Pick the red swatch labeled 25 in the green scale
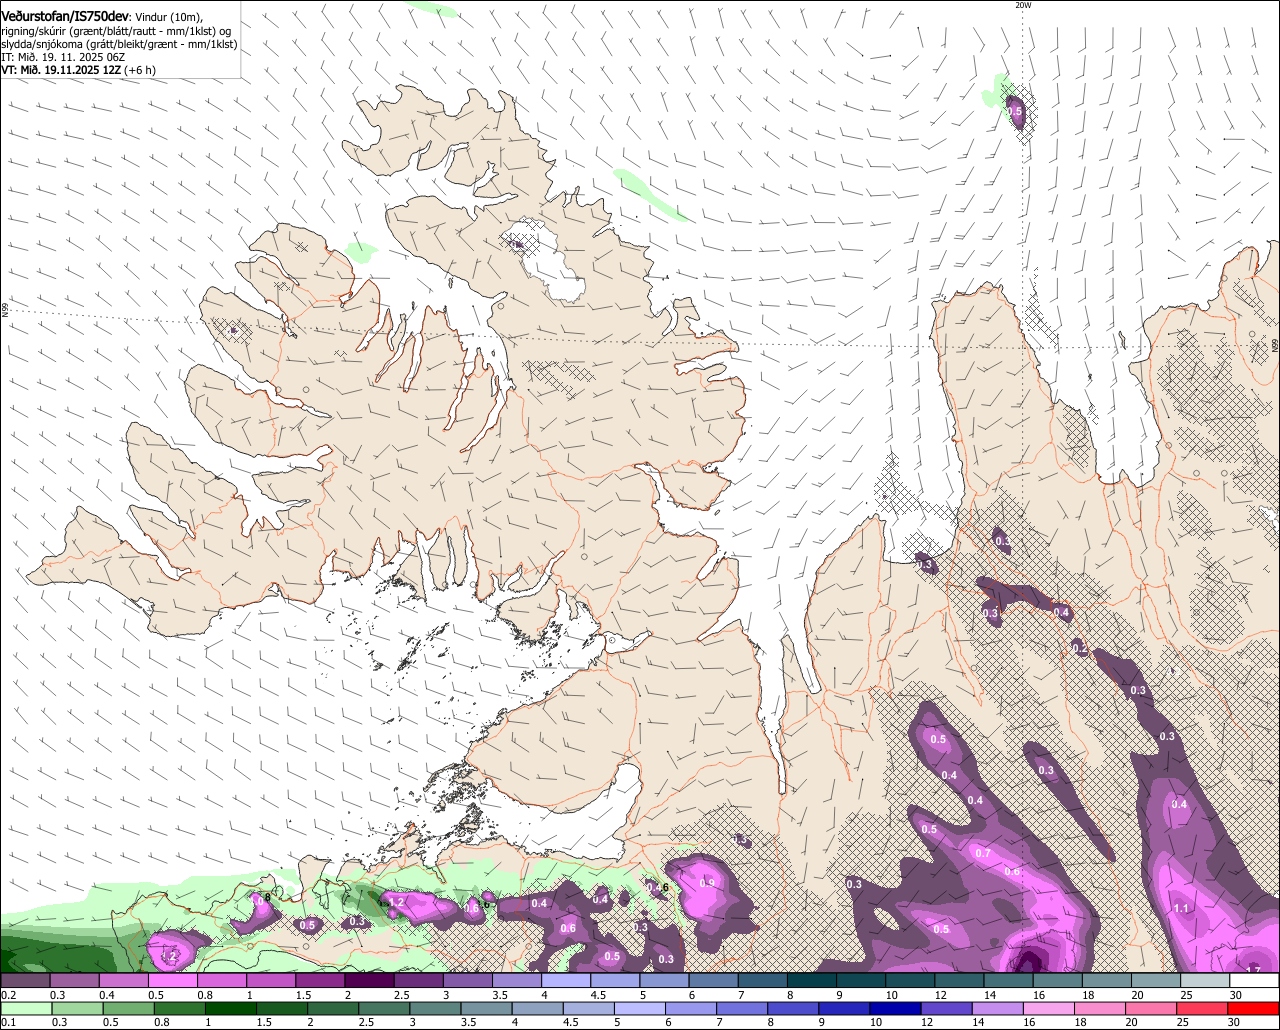The image size is (1280, 1030). coord(1202,1008)
